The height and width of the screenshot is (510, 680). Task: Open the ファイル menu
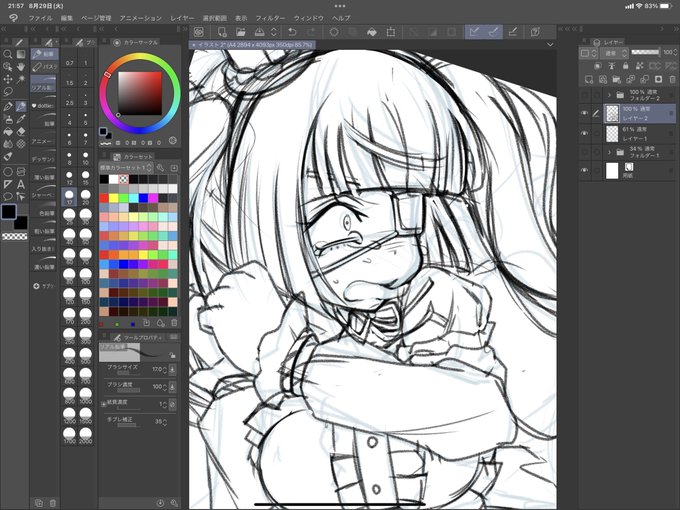(x=40, y=18)
